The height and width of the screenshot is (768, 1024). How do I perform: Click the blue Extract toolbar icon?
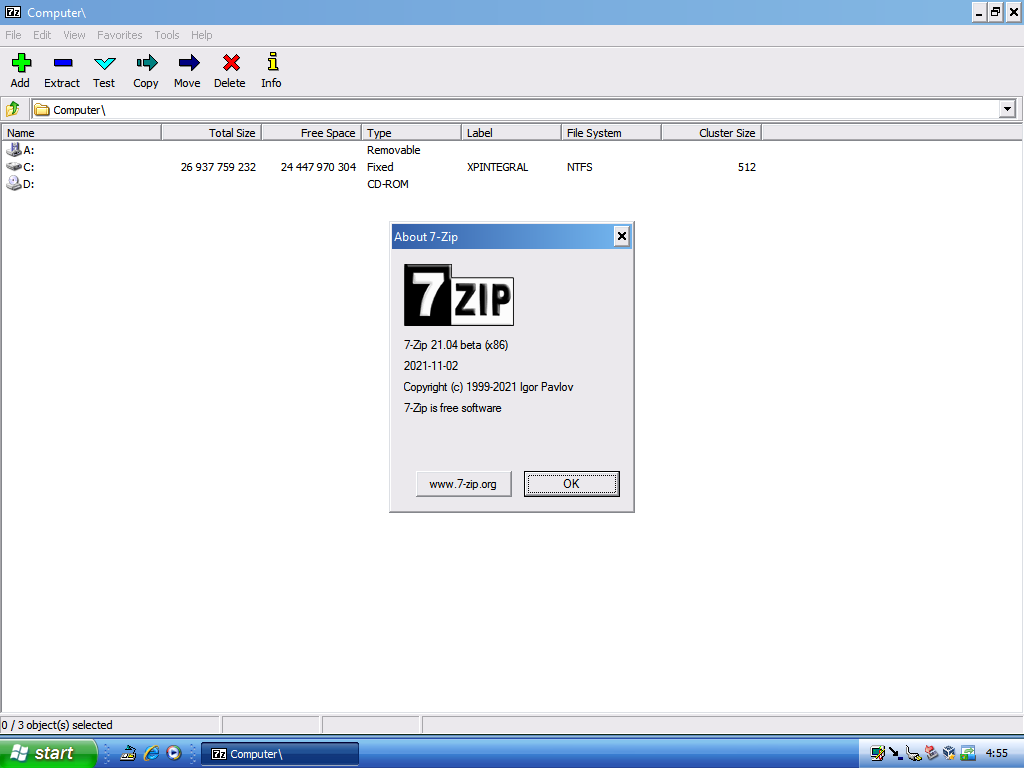tap(63, 63)
